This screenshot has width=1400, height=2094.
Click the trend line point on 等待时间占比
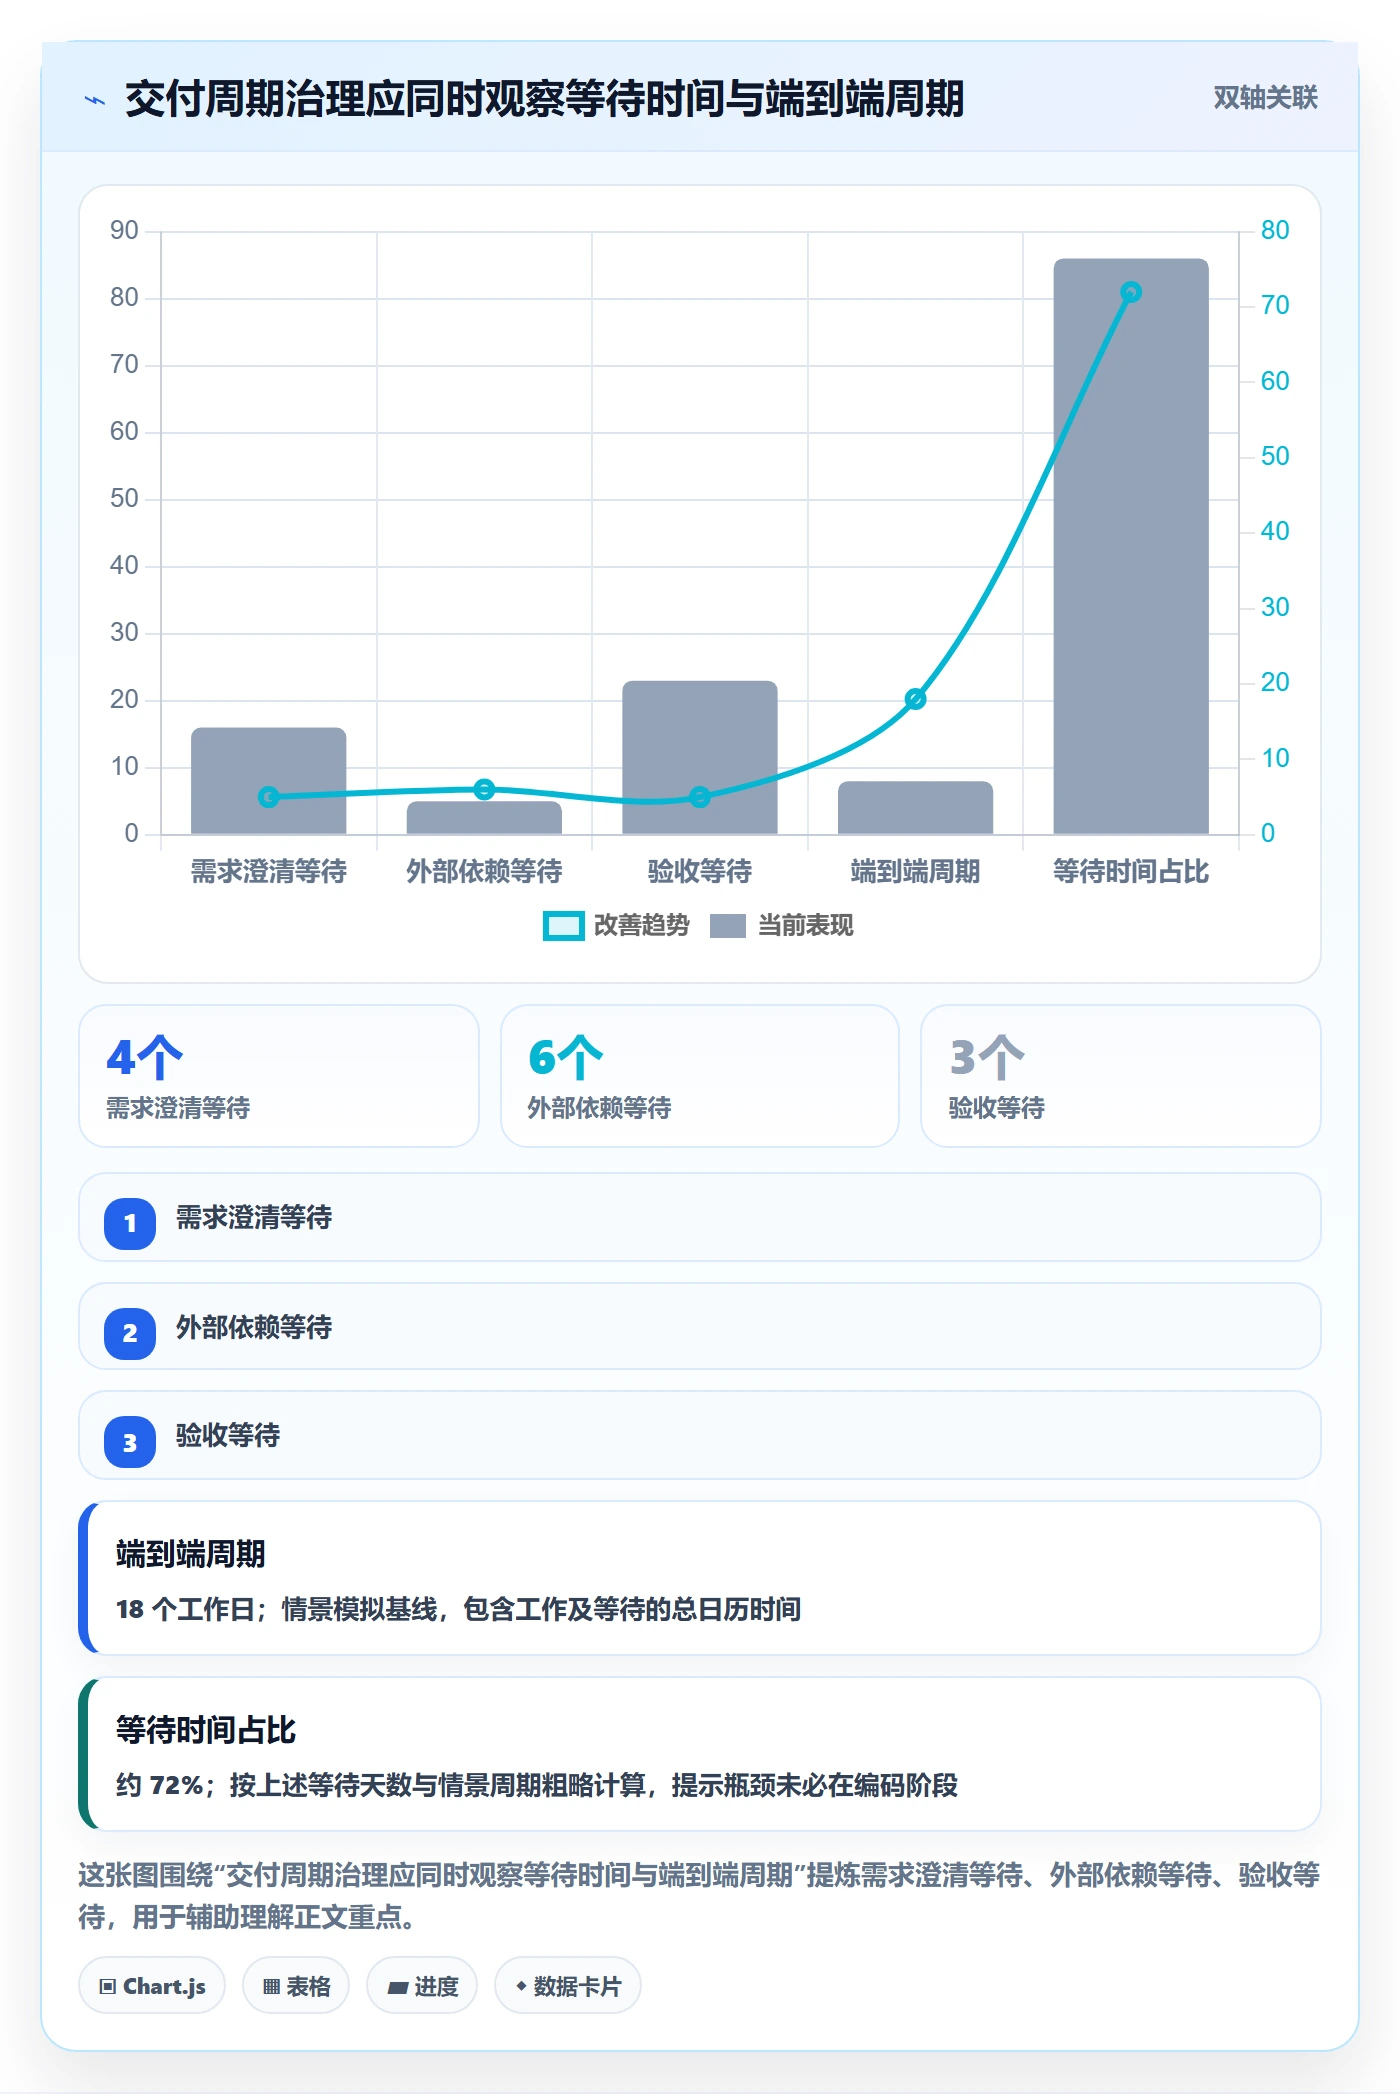tap(1131, 292)
